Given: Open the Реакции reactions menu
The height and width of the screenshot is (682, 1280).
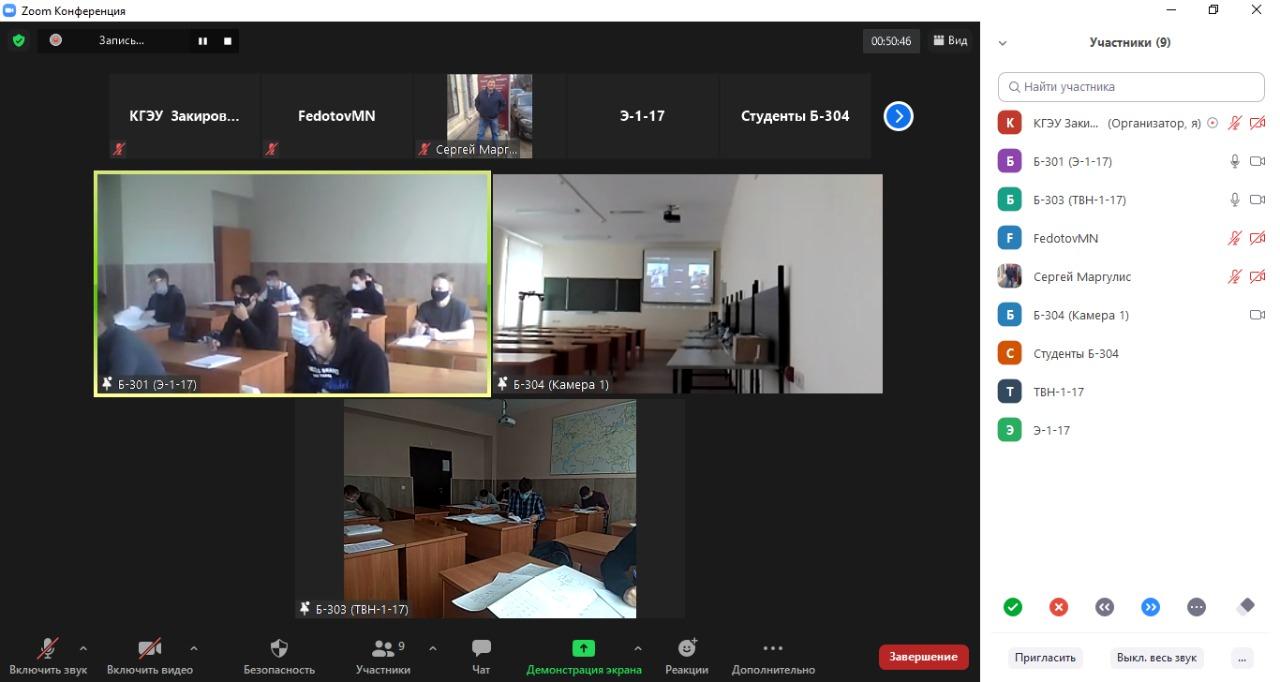Looking at the screenshot, I should [x=686, y=656].
